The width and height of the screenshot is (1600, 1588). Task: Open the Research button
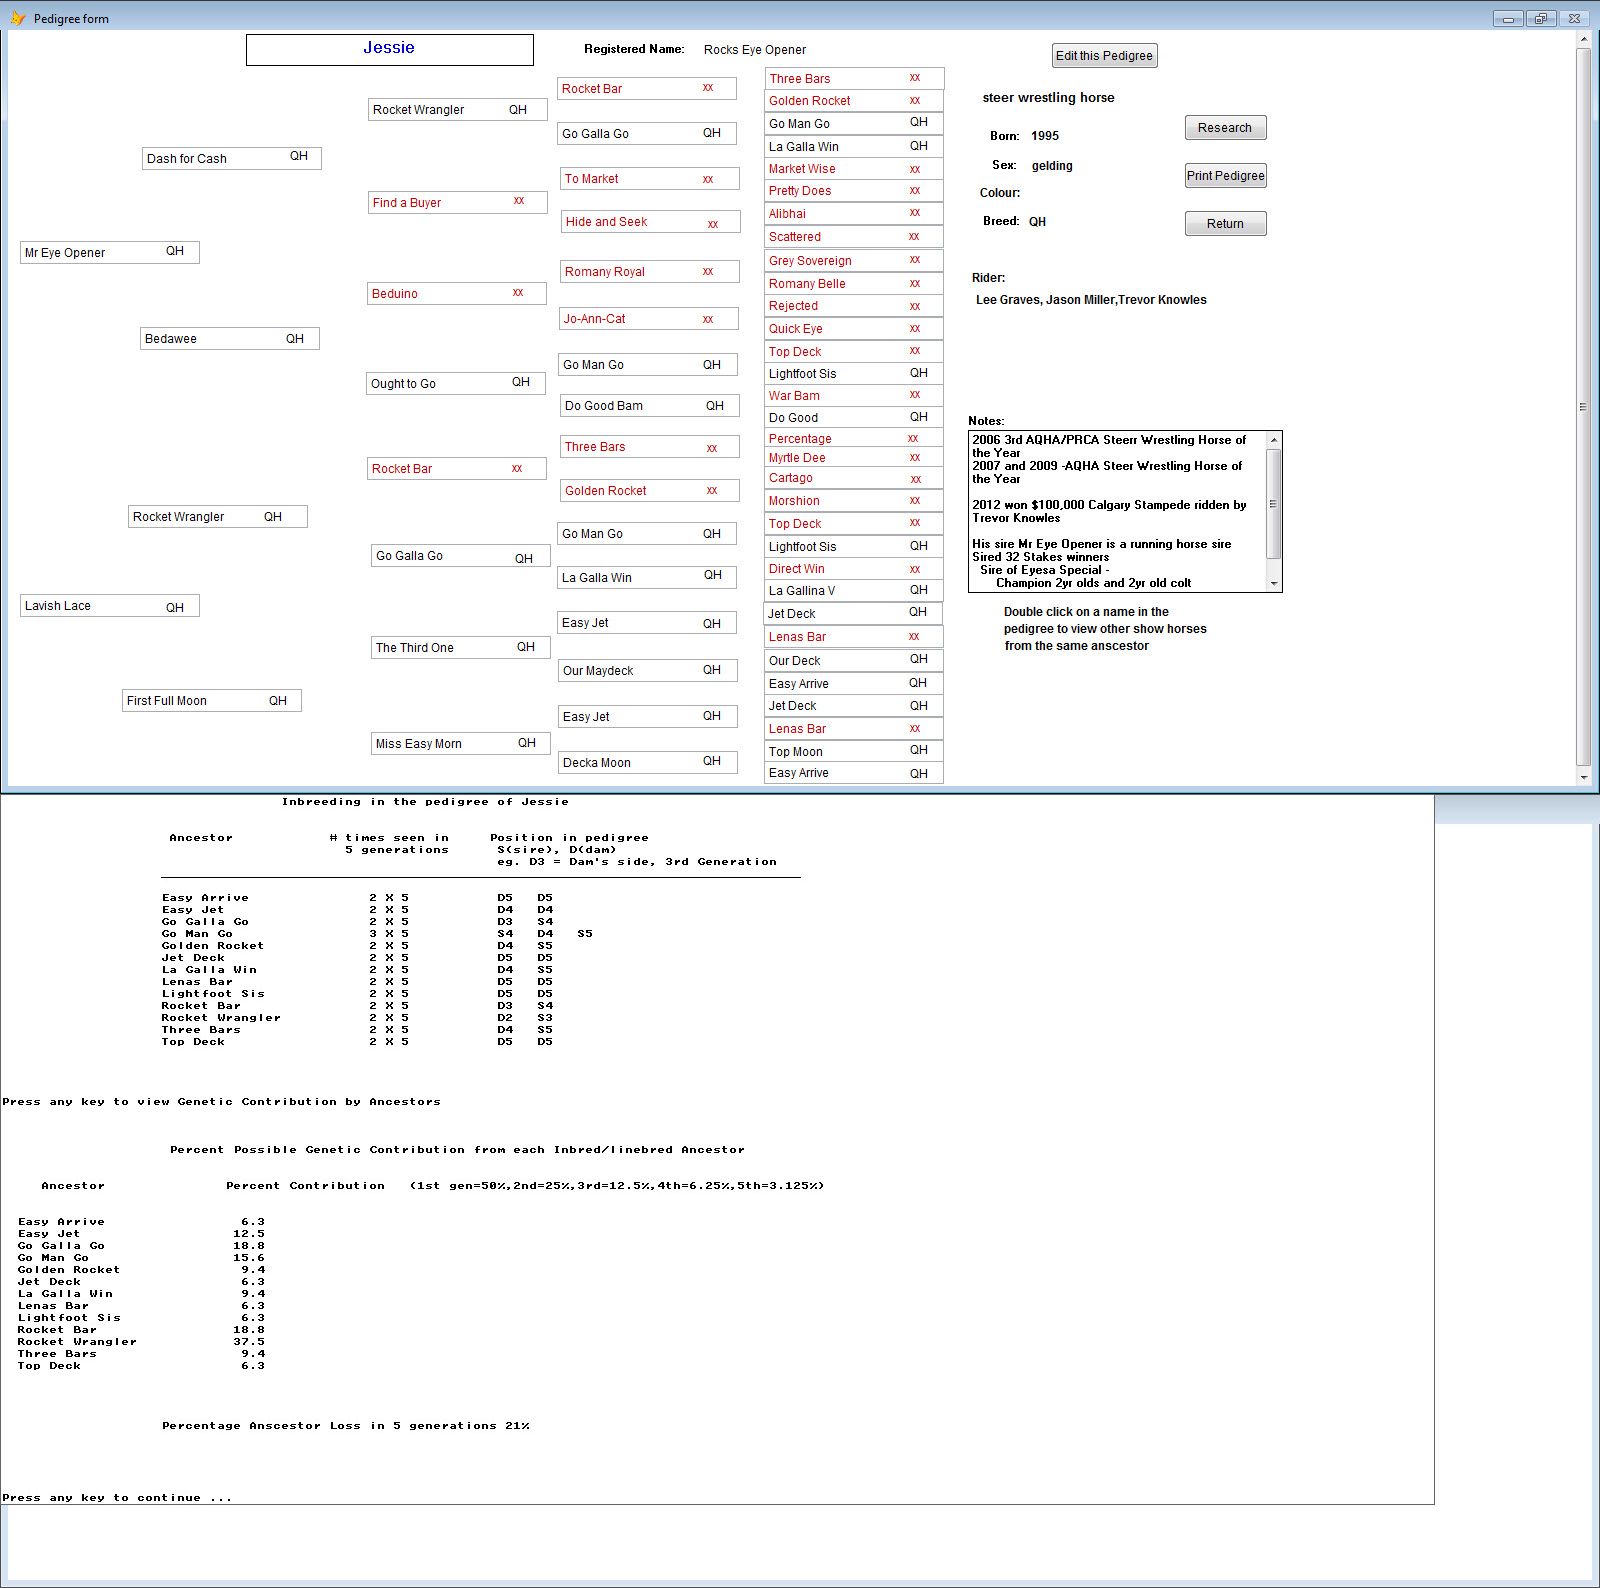coord(1225,128)
